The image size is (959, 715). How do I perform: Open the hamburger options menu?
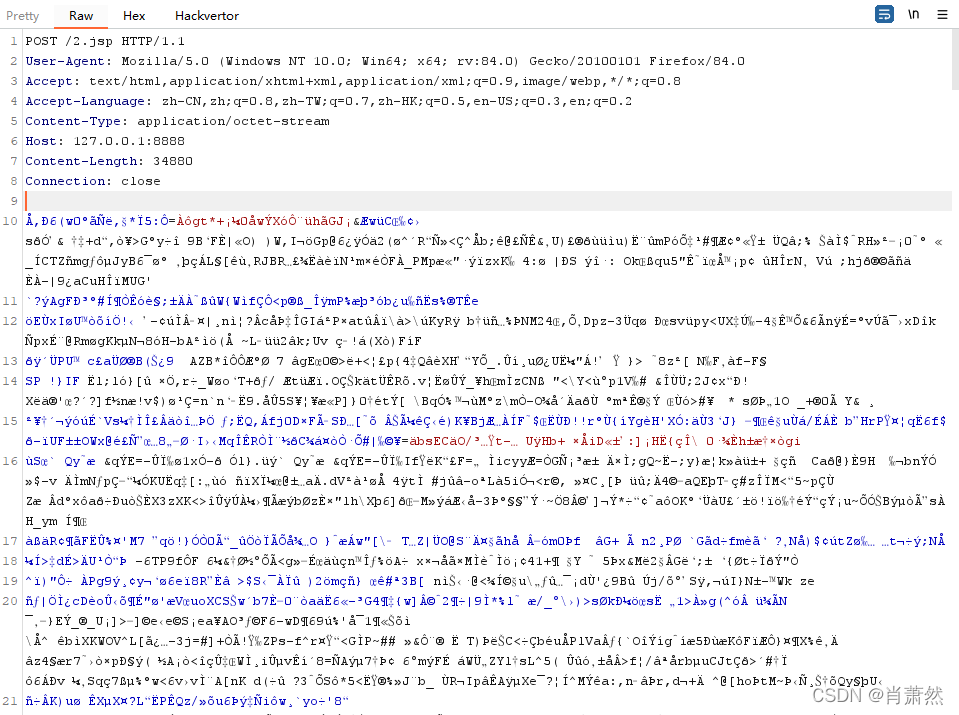pos(942,14)
